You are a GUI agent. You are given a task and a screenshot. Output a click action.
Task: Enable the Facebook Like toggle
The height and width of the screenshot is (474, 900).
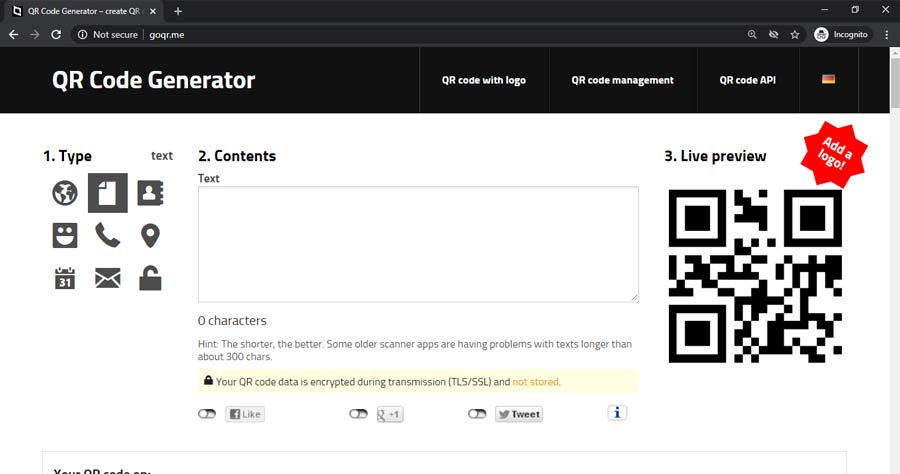[x=207, y=414]
